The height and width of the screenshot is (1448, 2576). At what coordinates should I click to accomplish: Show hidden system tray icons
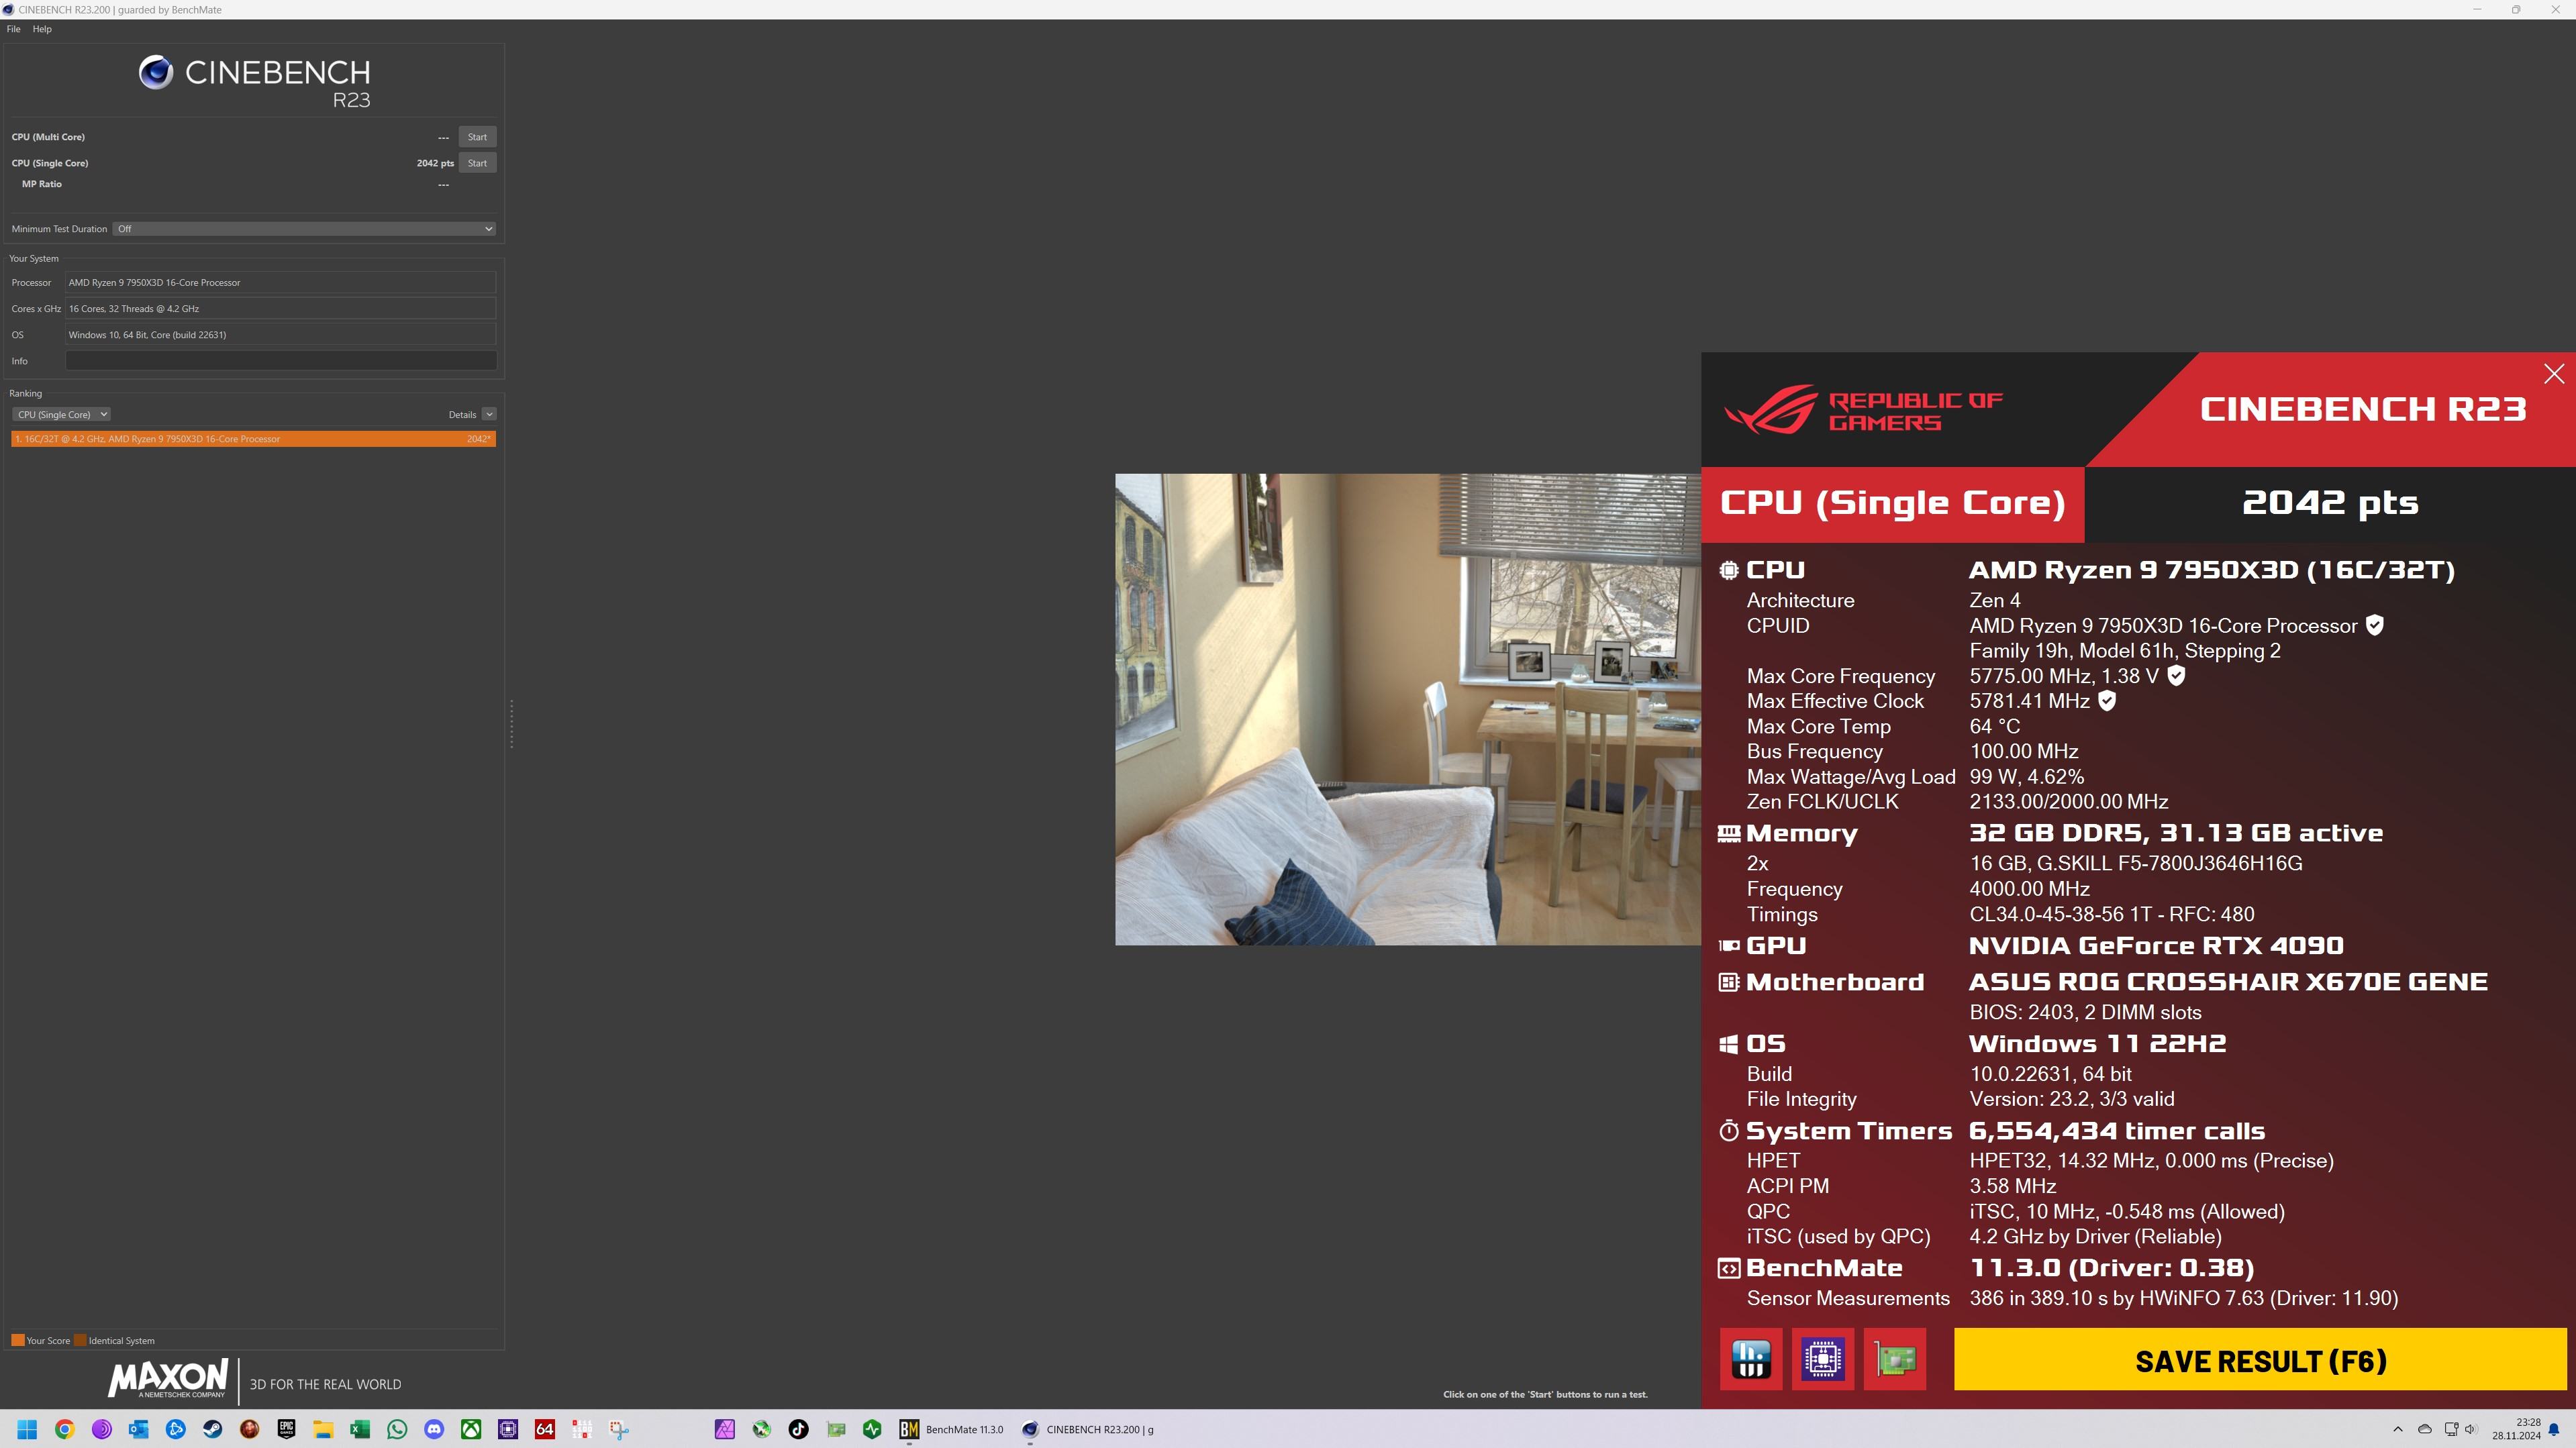coord(2397,1429)
